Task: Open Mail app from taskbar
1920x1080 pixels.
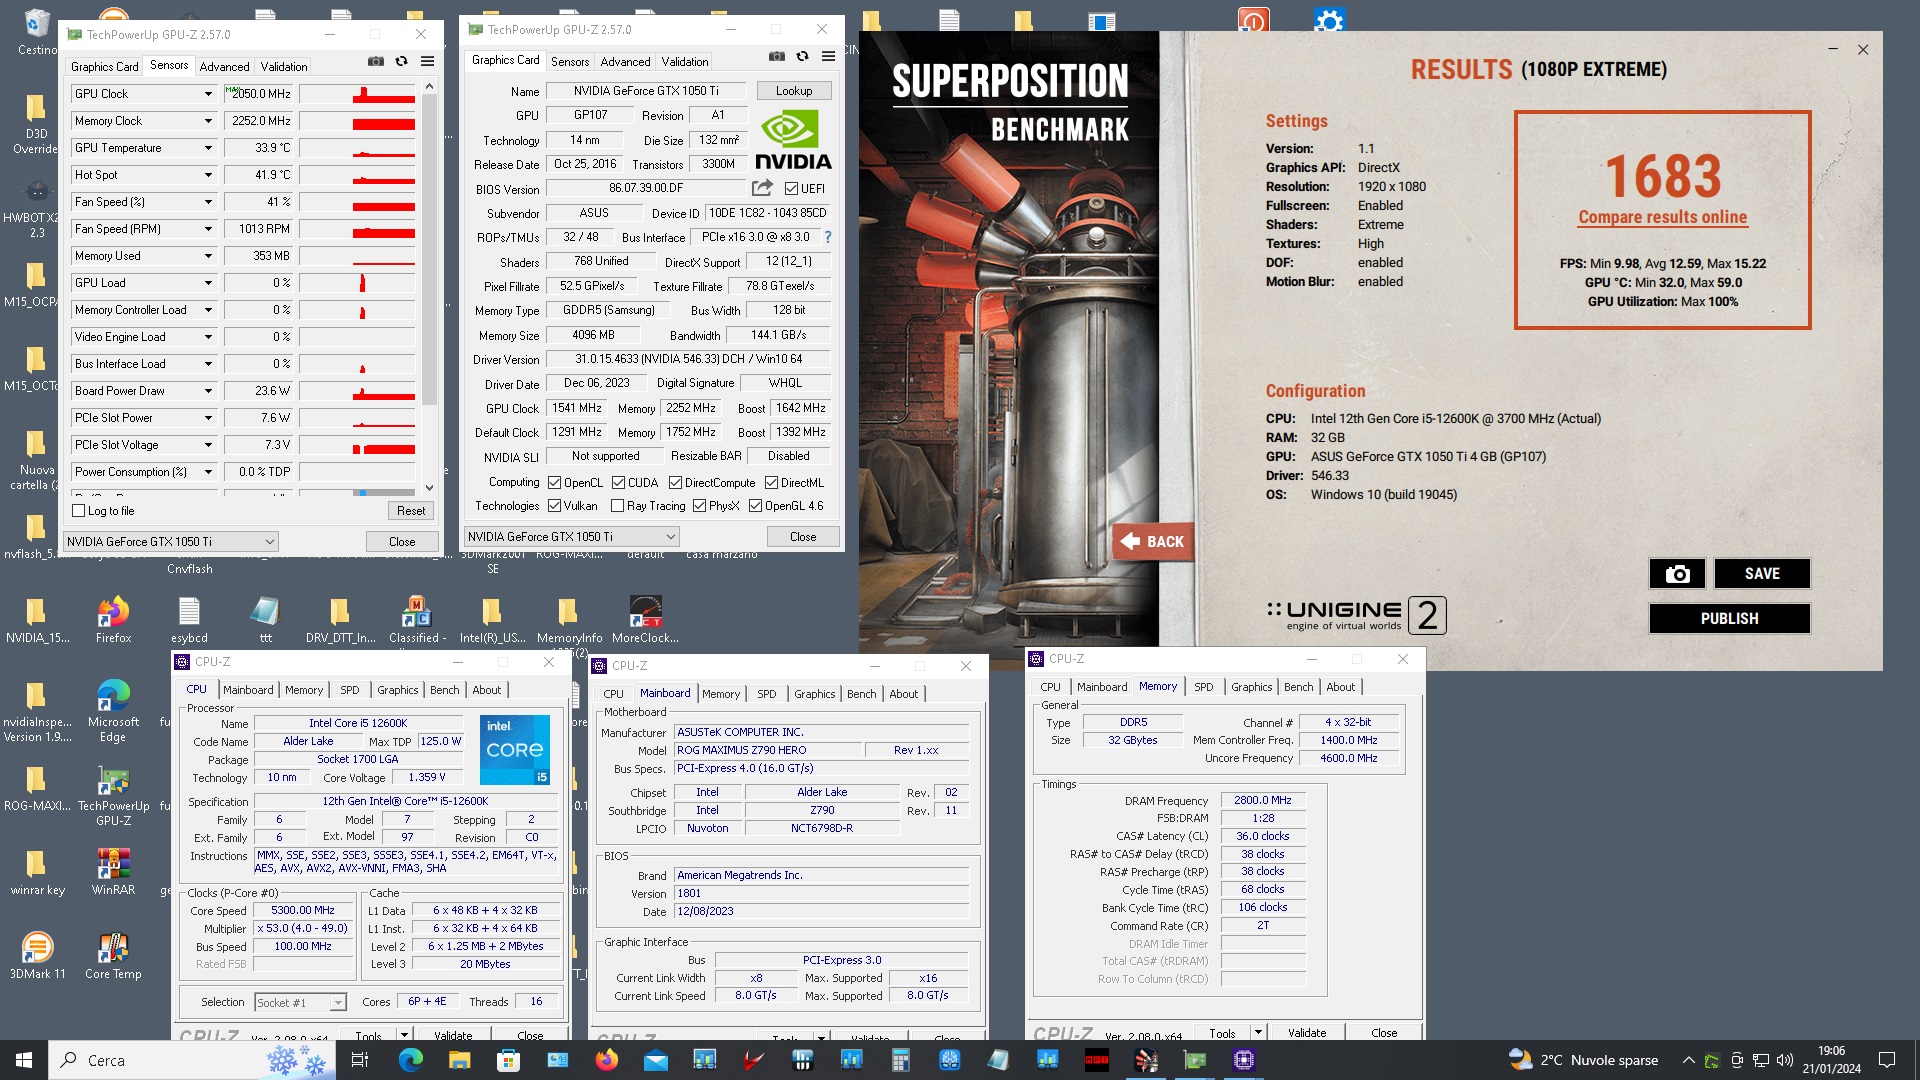Action: tap(655, 1060)
